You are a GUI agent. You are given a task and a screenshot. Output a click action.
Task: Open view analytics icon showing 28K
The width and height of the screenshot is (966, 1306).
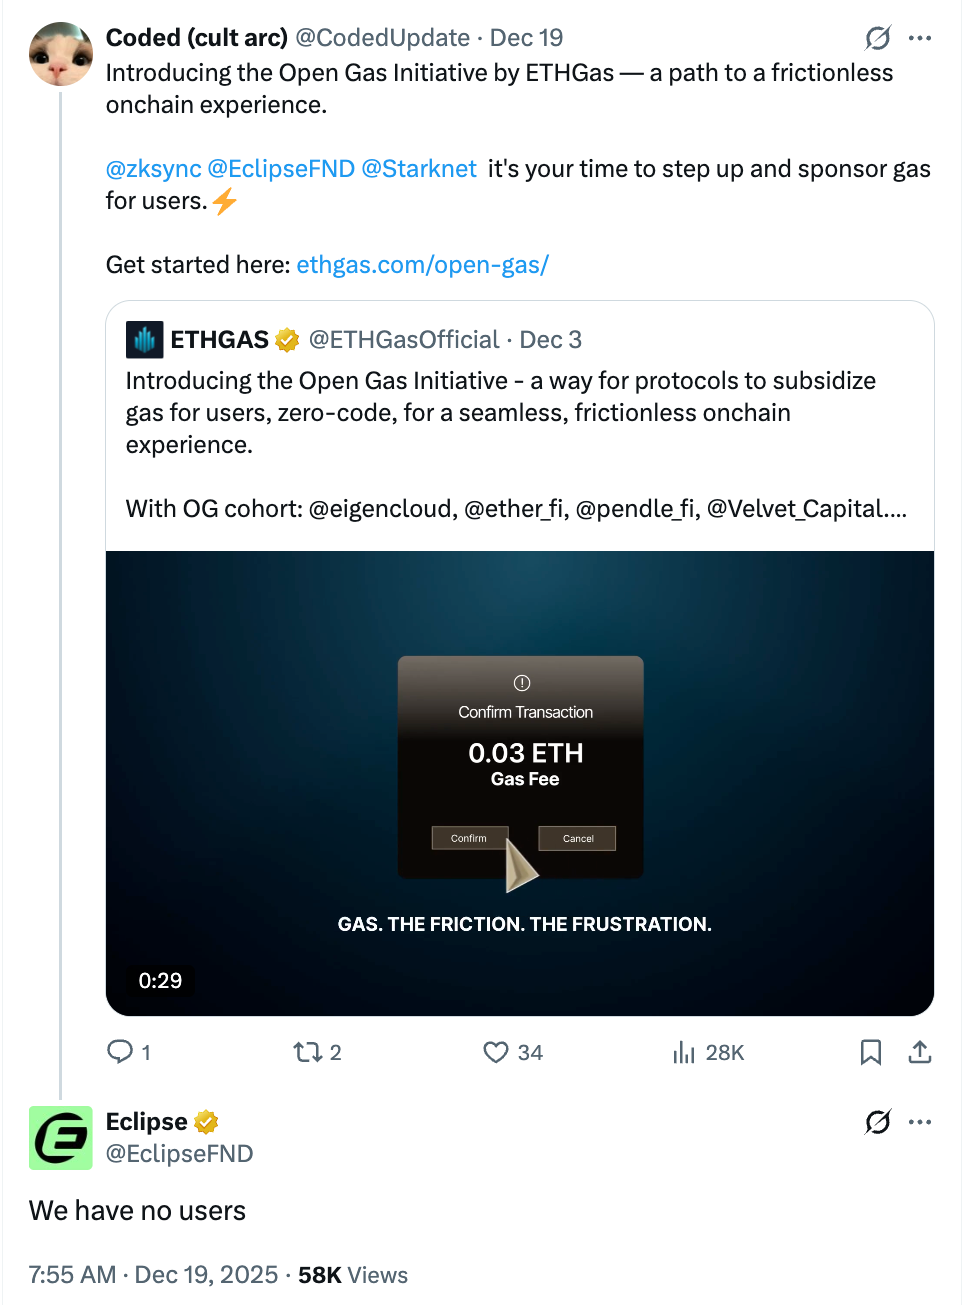pos(684,1052)
